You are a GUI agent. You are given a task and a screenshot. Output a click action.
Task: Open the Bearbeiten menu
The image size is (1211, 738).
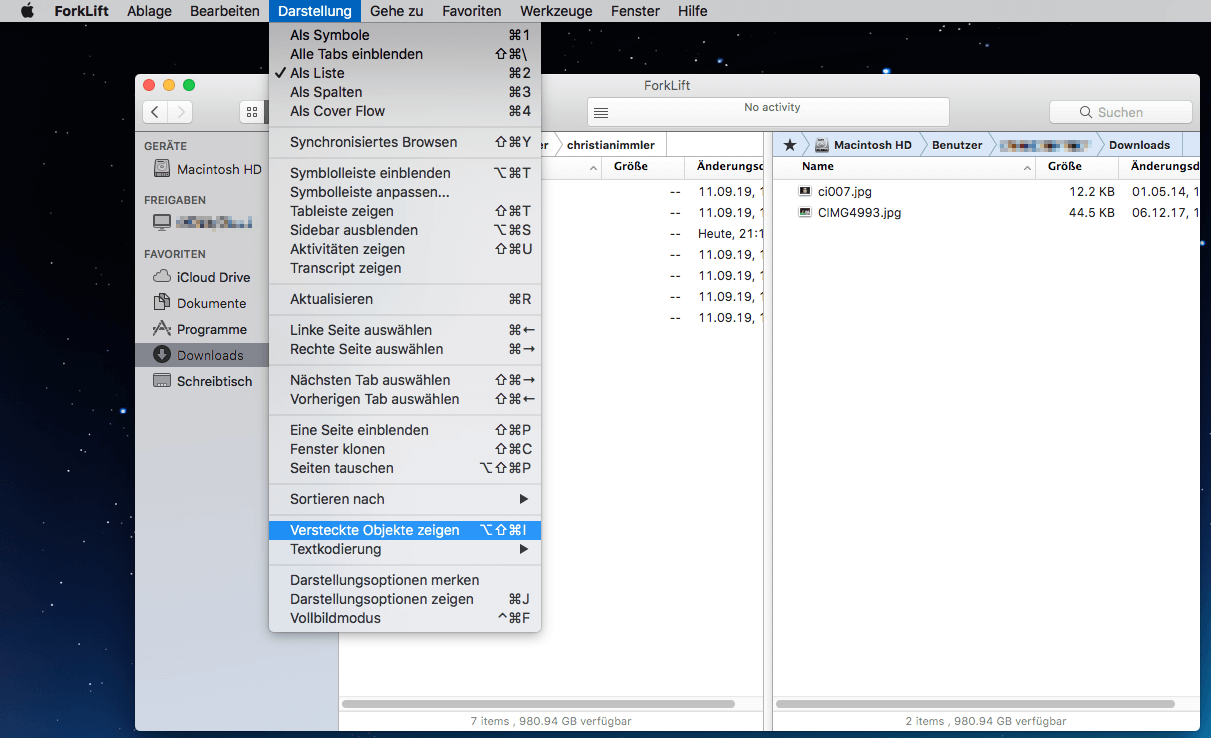point(225,11)
